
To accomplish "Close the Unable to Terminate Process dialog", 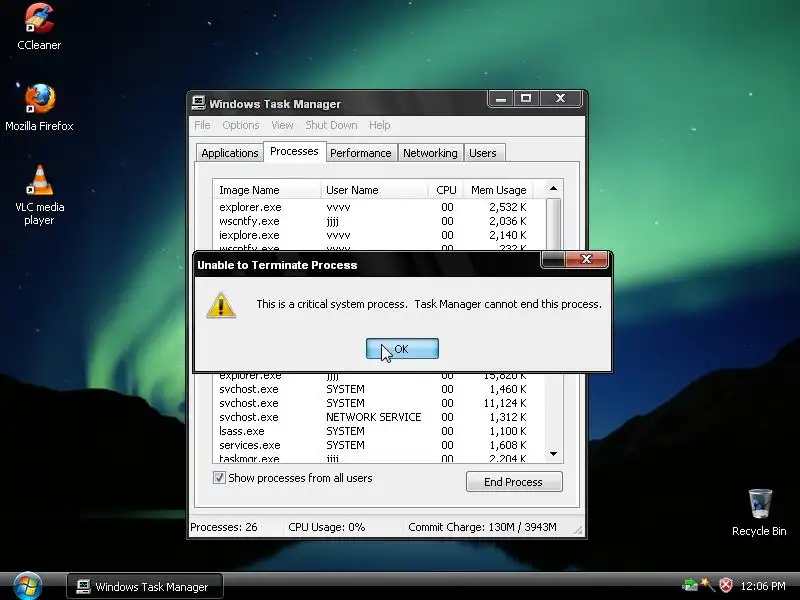I will click(x=587, y=259).
